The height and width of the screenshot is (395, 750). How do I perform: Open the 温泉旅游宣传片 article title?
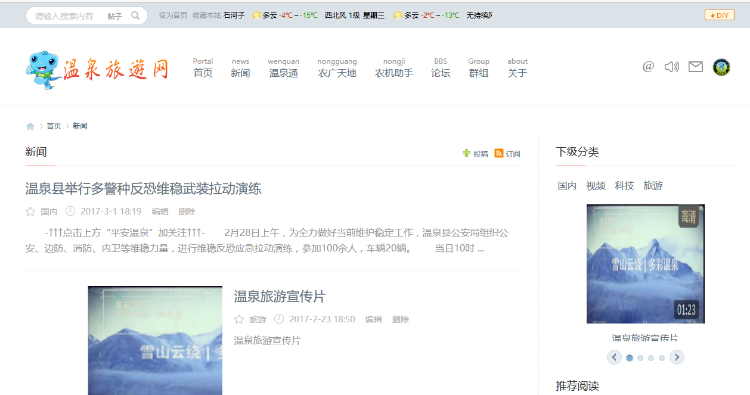(x=279, y=296)
